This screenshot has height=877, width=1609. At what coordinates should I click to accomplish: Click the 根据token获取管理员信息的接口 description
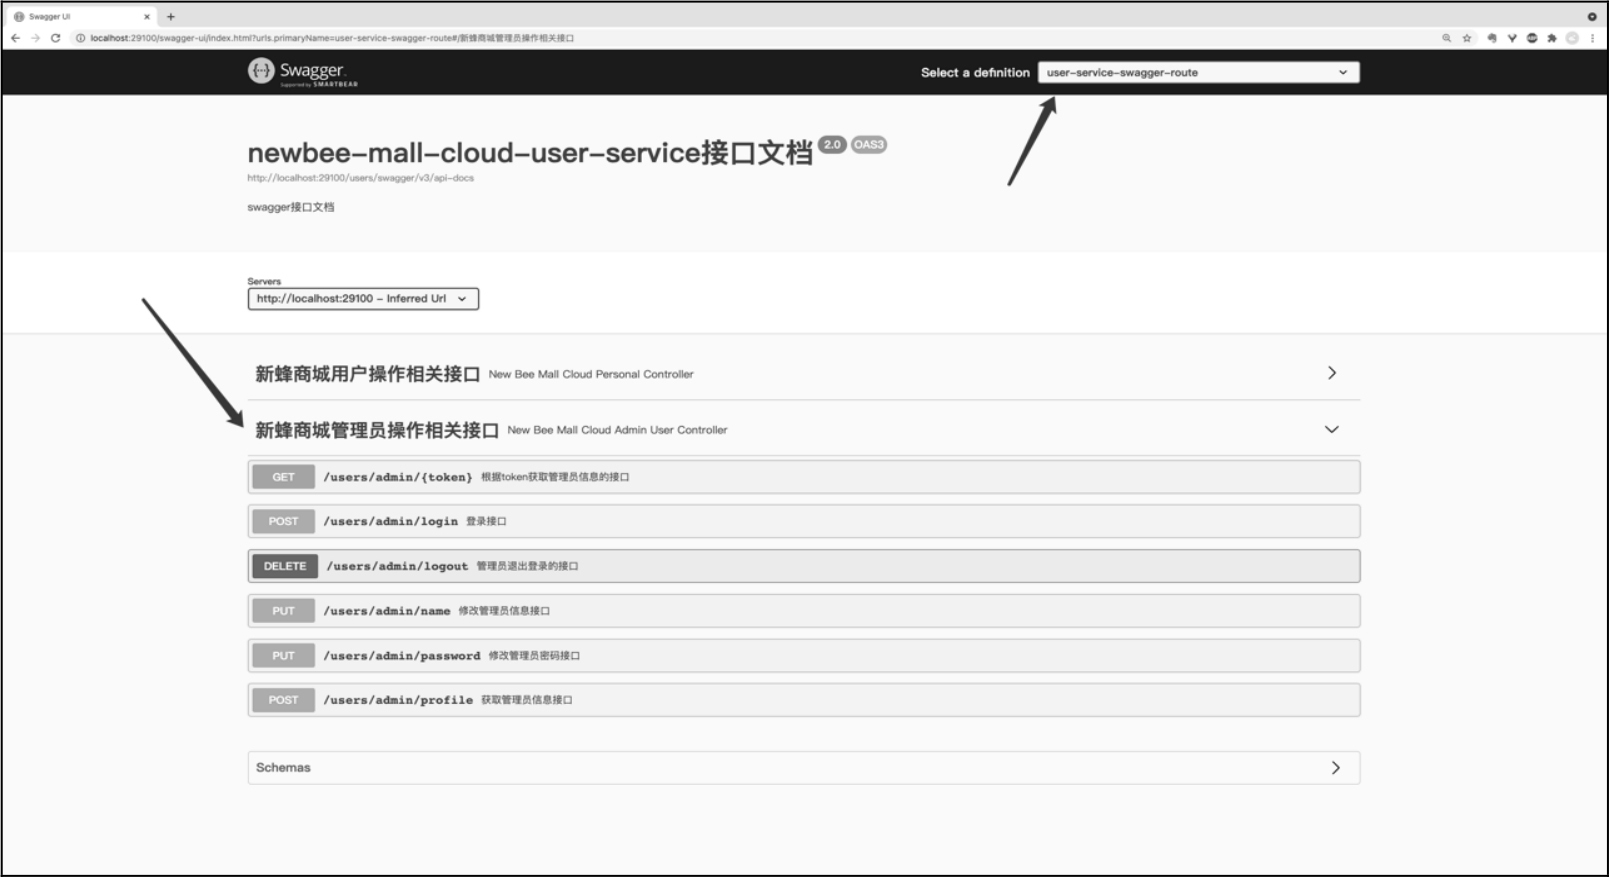(x=555, y=477)
